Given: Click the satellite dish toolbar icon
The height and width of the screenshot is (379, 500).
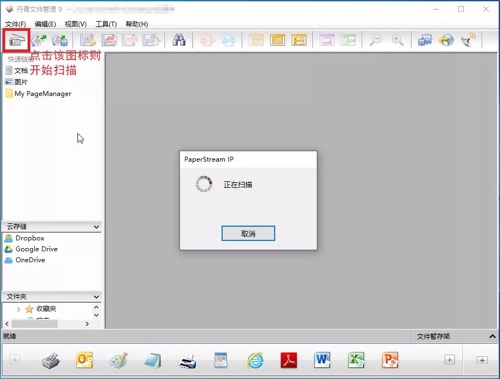Looking at the screenshot, I should click(468, 40).
